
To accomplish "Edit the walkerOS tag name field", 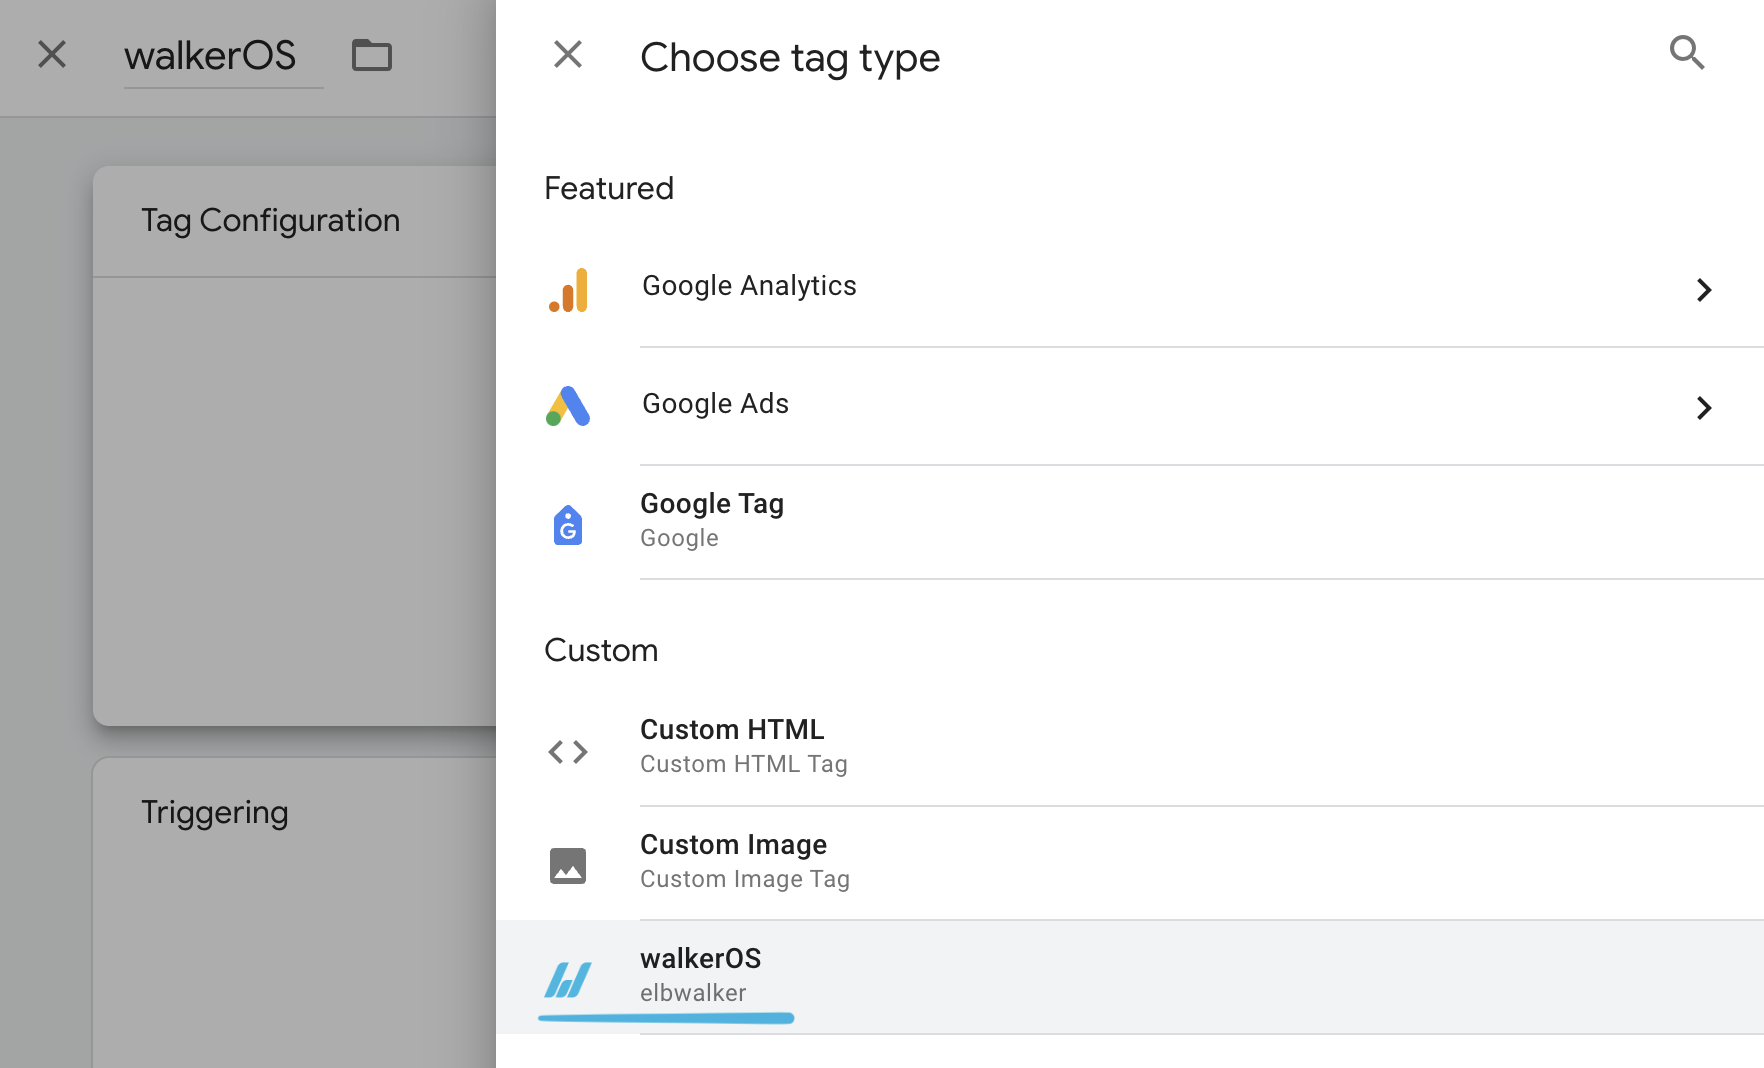I will click(223, 57).
